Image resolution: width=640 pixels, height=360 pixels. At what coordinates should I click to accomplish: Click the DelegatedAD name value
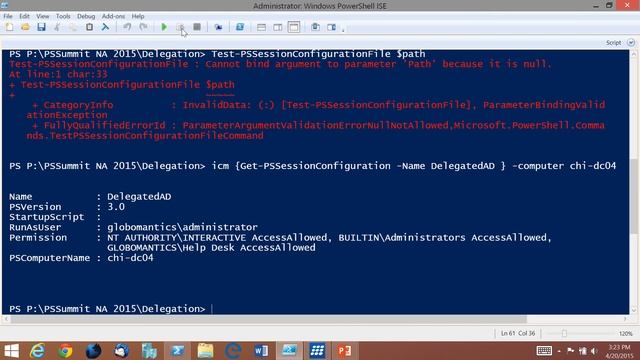coord(139,197)
